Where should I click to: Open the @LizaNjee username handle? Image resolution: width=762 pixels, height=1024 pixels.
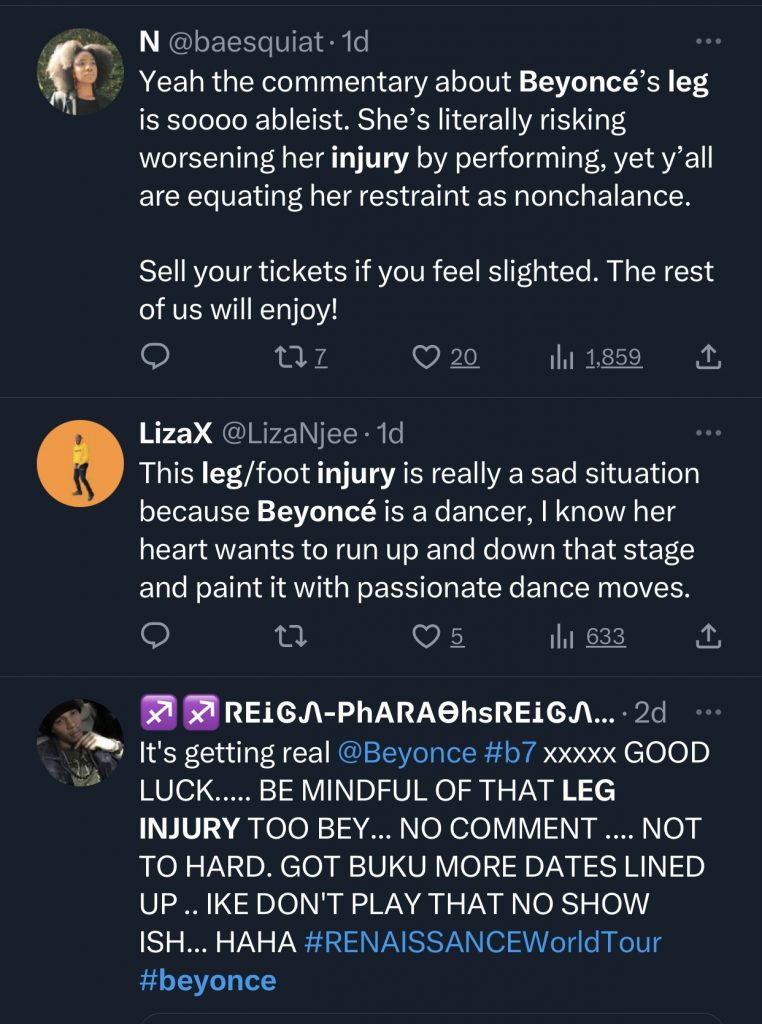coord(286,433)
